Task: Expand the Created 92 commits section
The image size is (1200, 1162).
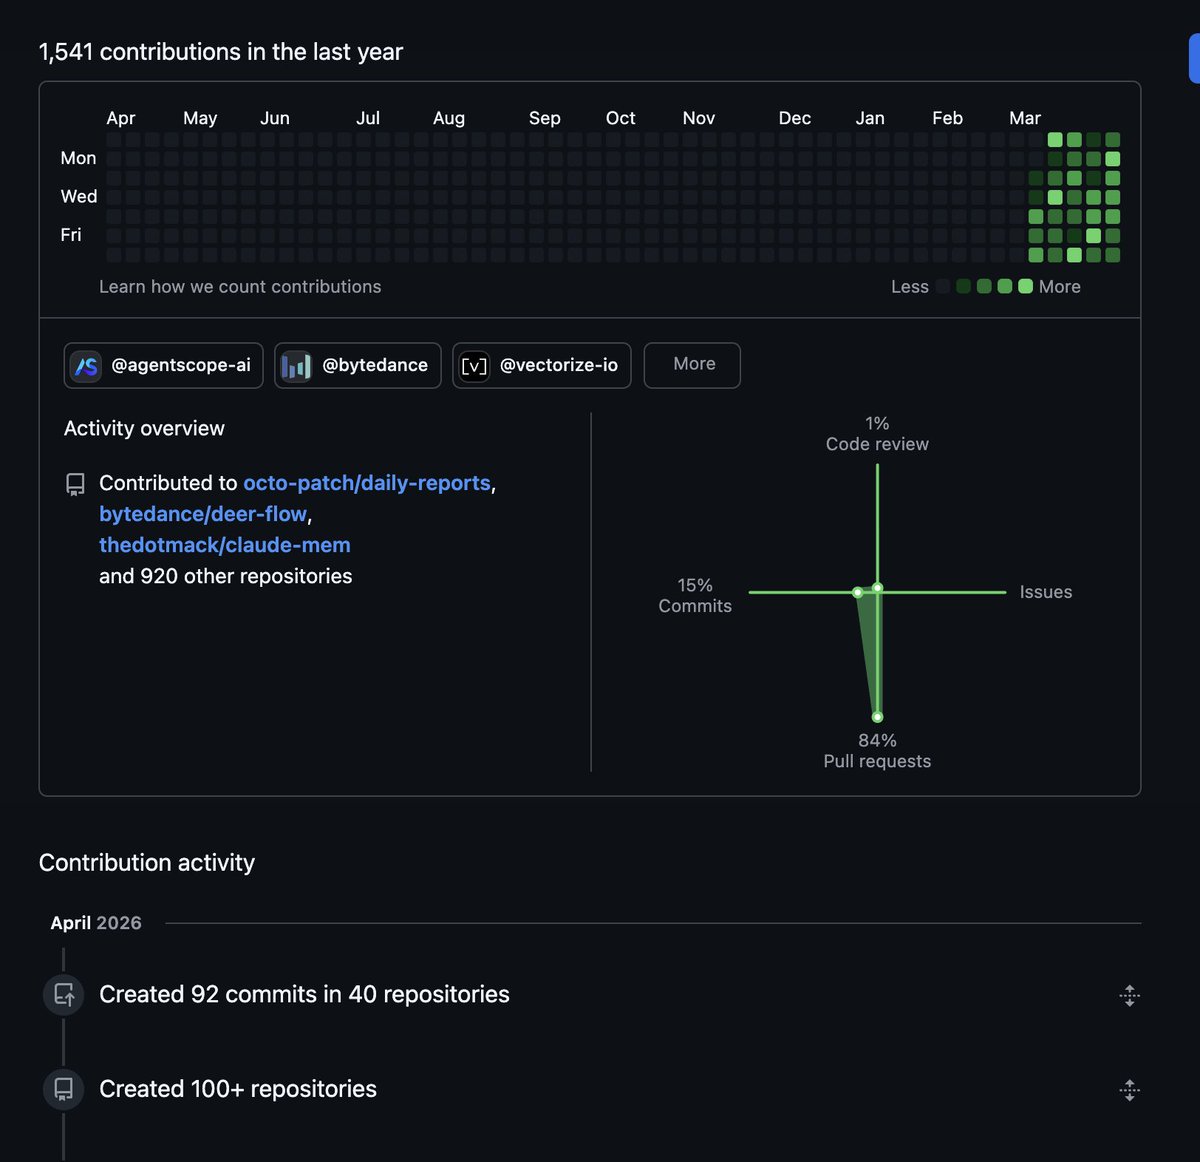Action: pos(1129,995)
